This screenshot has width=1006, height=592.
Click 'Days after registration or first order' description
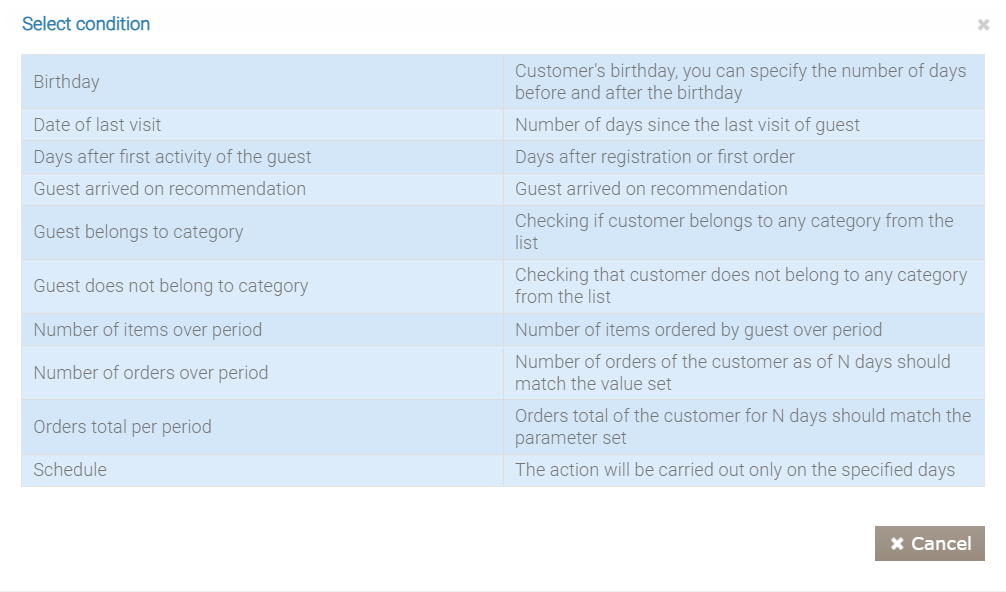[655, 157]
